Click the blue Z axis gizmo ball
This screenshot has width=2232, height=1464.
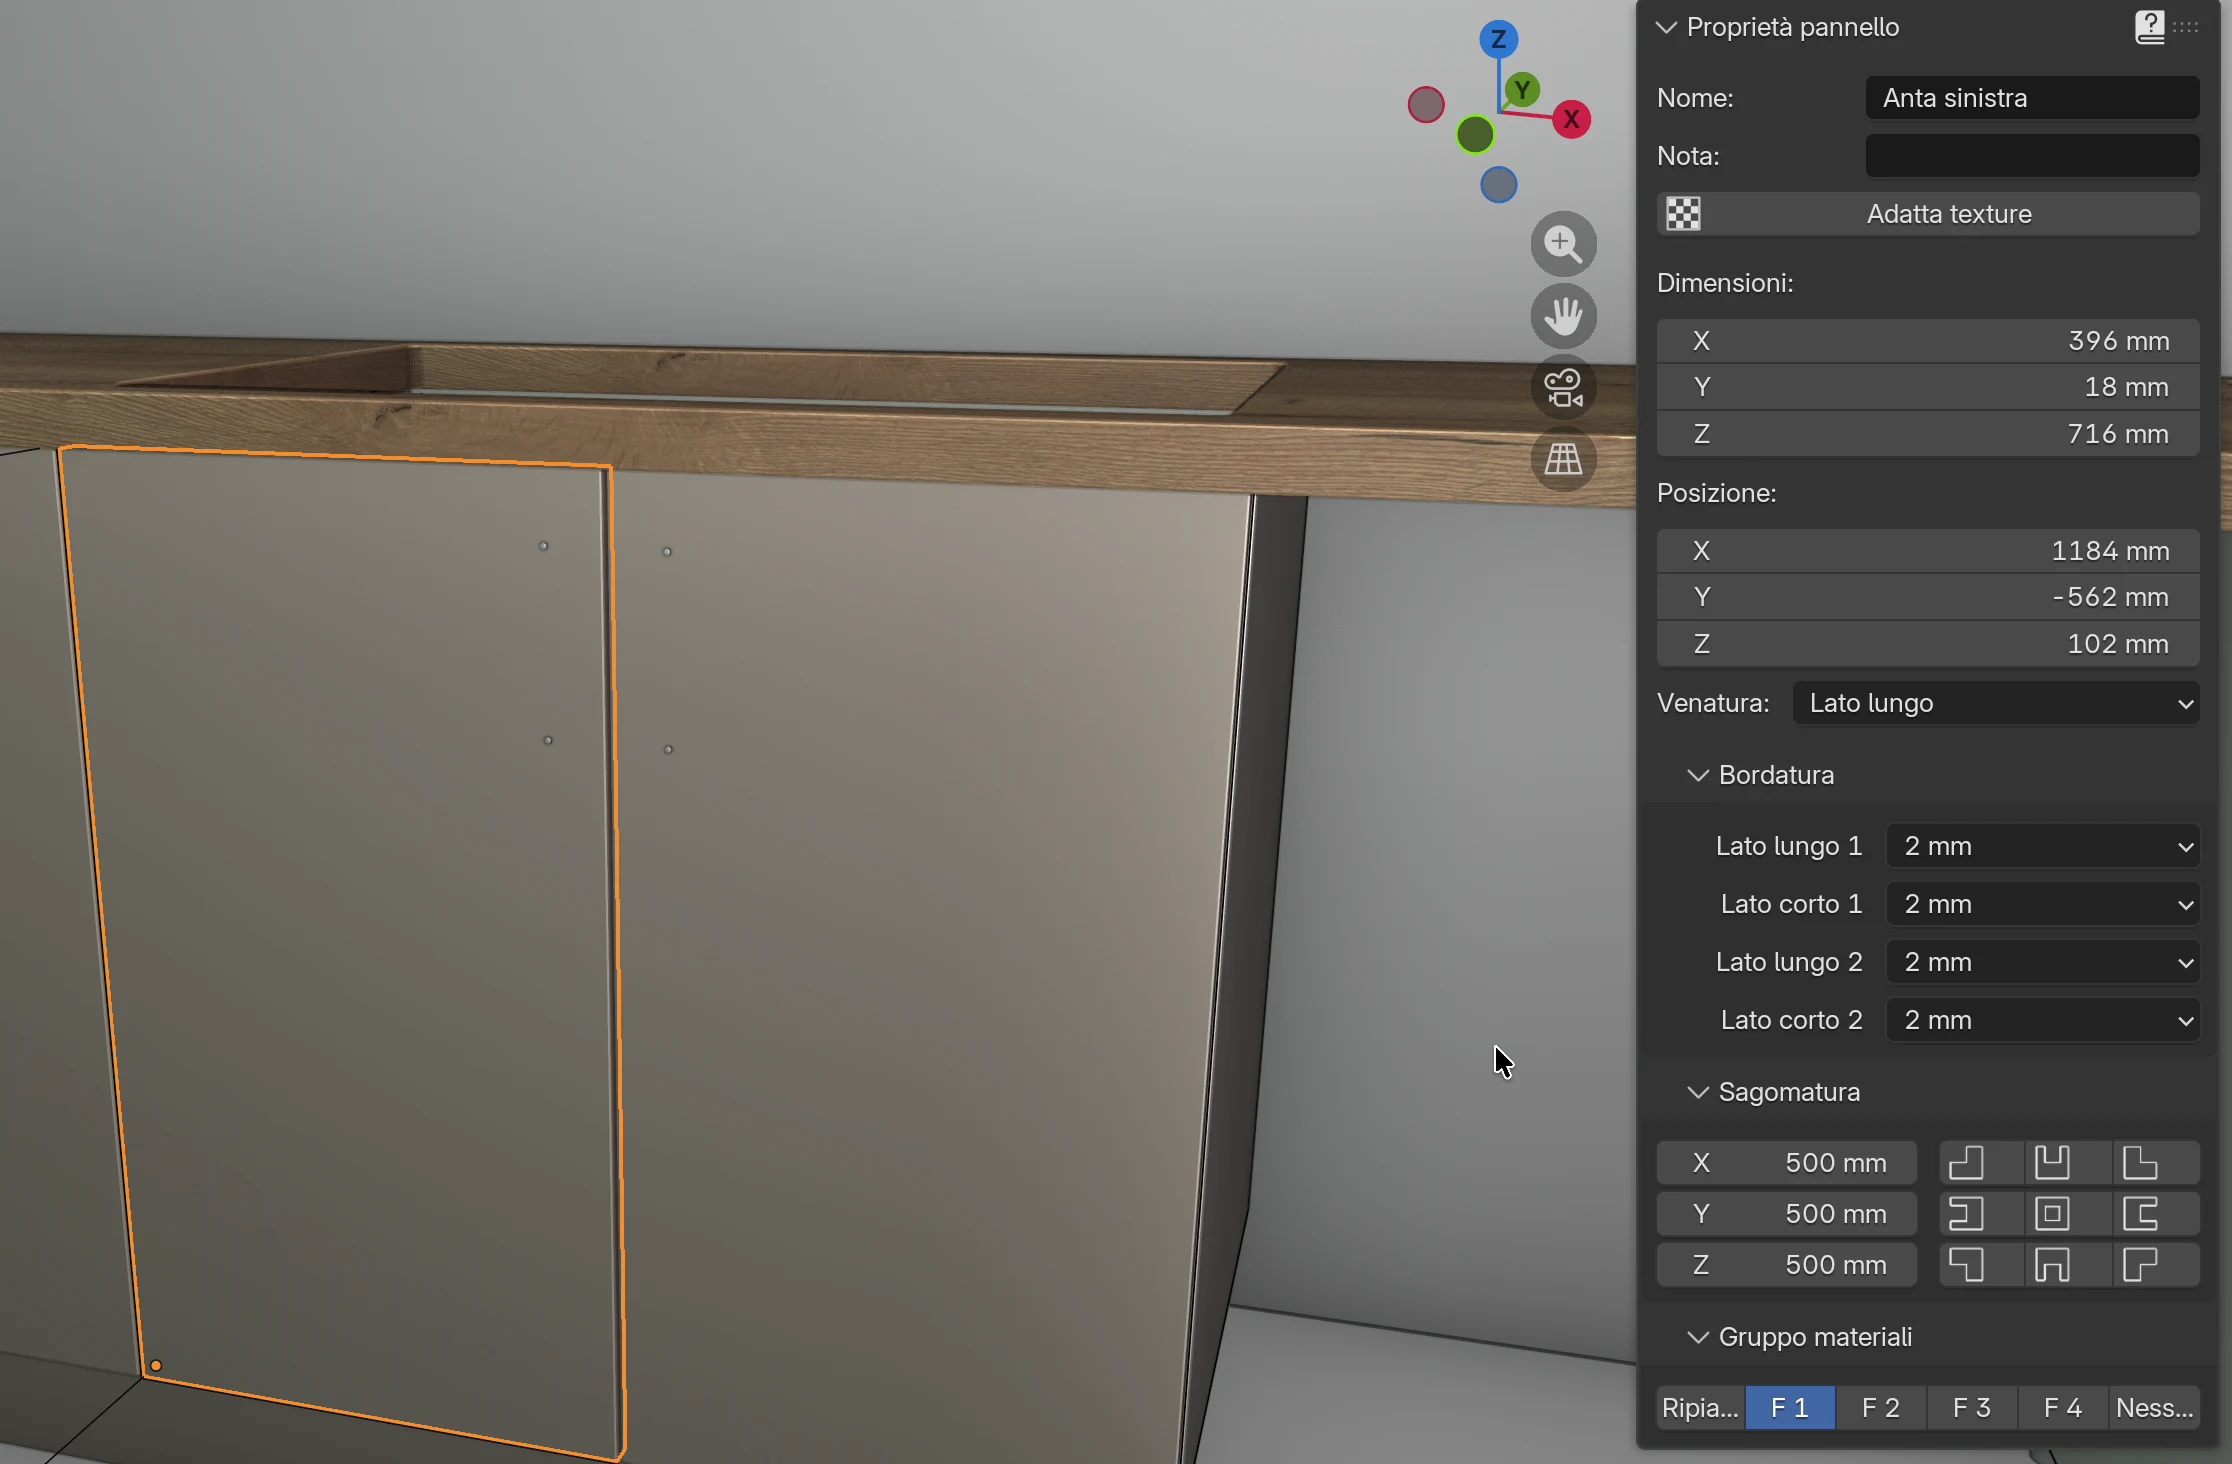pos(1498,40)
